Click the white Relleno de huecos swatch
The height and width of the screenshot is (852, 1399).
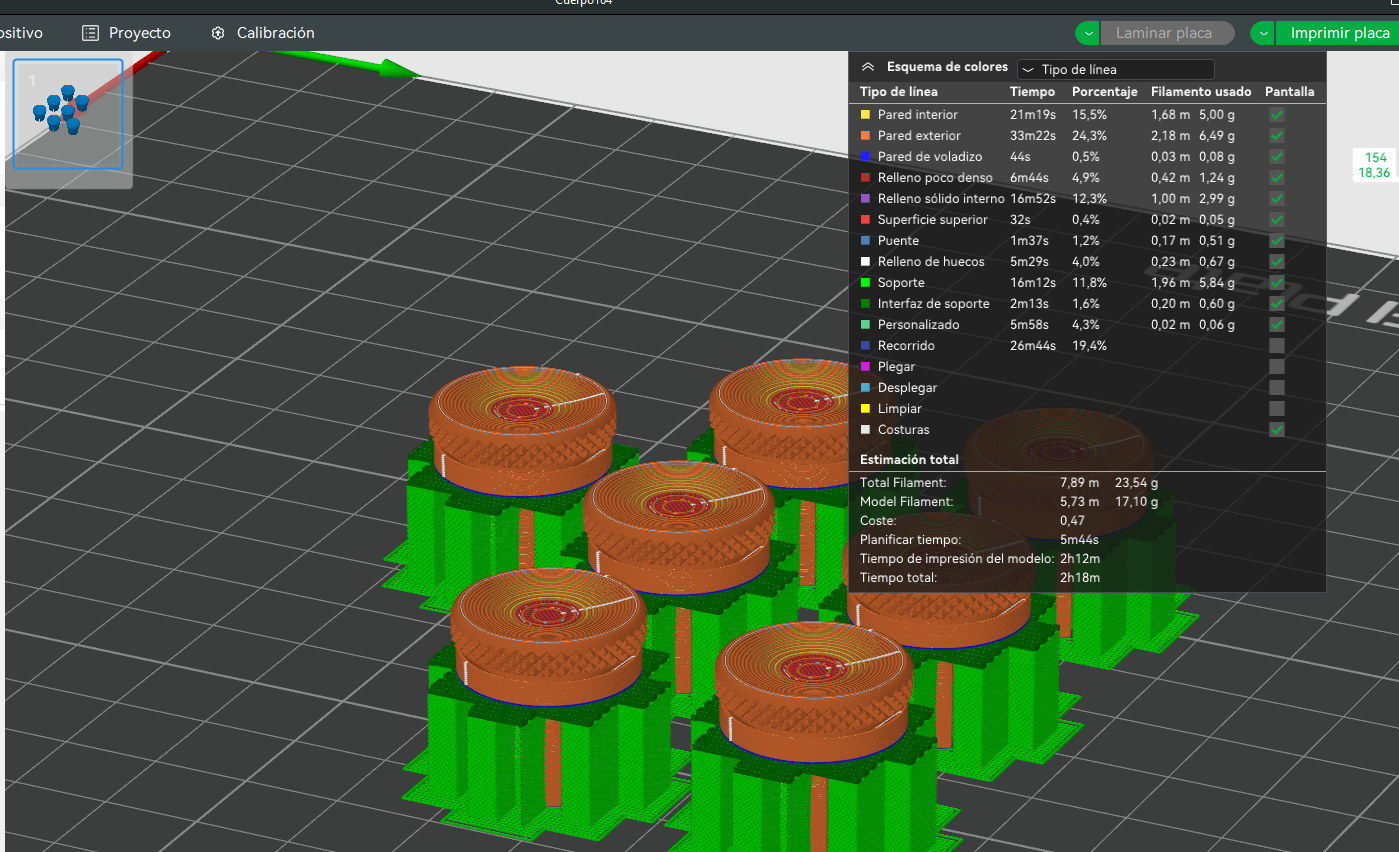(x=865, y=262)
